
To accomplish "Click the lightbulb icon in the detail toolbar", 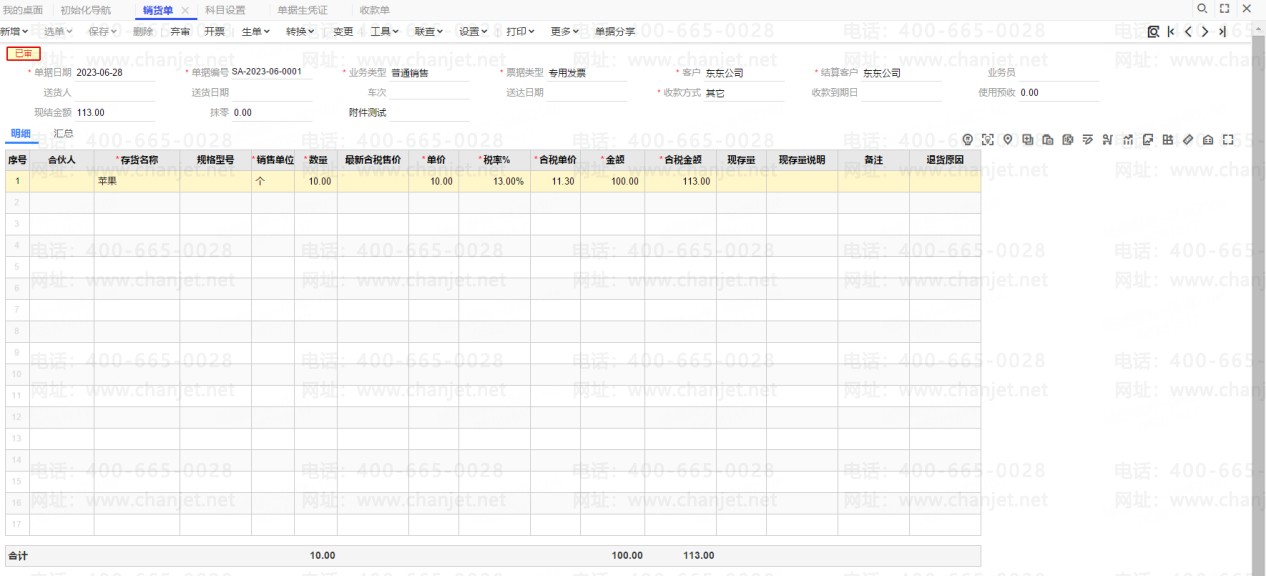I will tap(967, 140).
